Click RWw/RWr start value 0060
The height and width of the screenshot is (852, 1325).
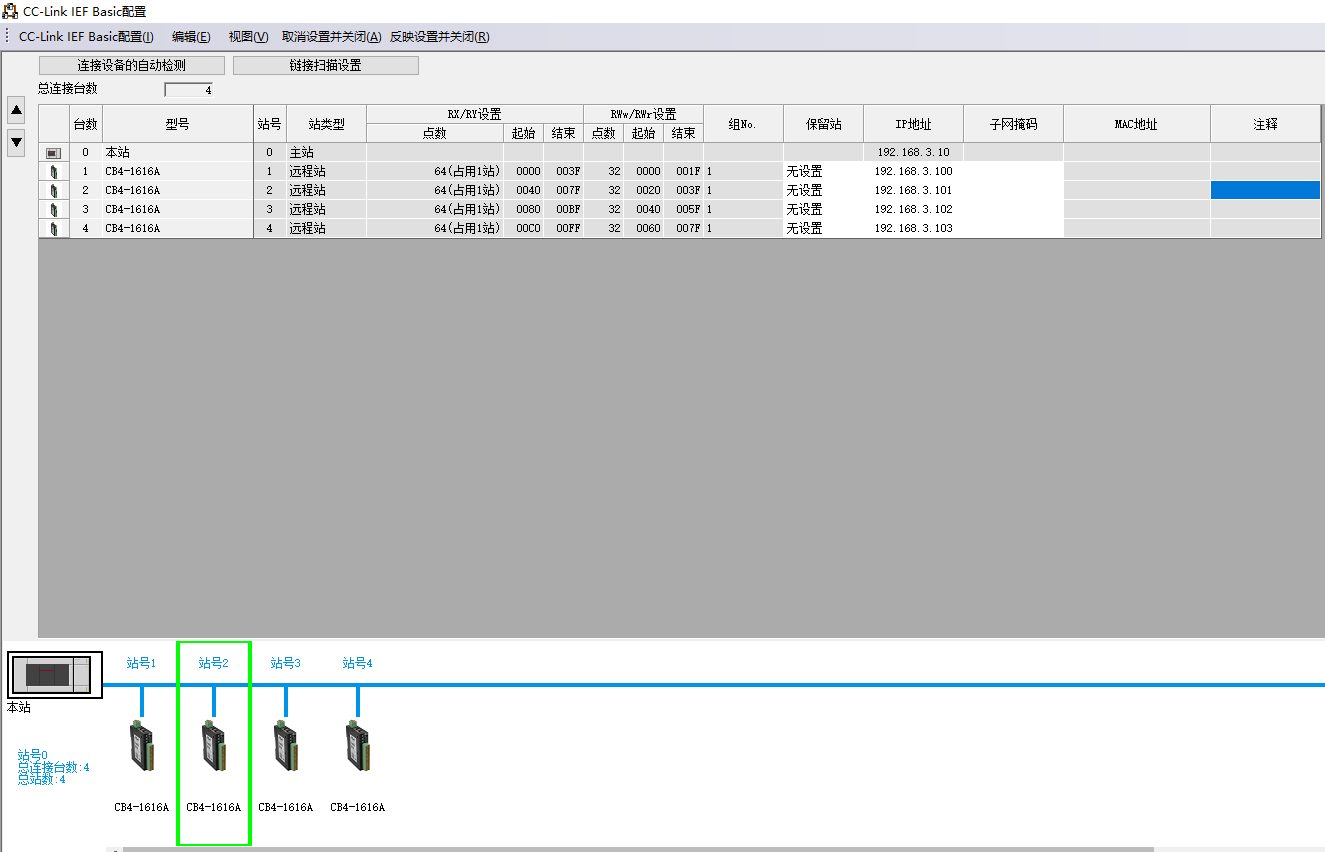pyautogui.click(x=644, y=229)
